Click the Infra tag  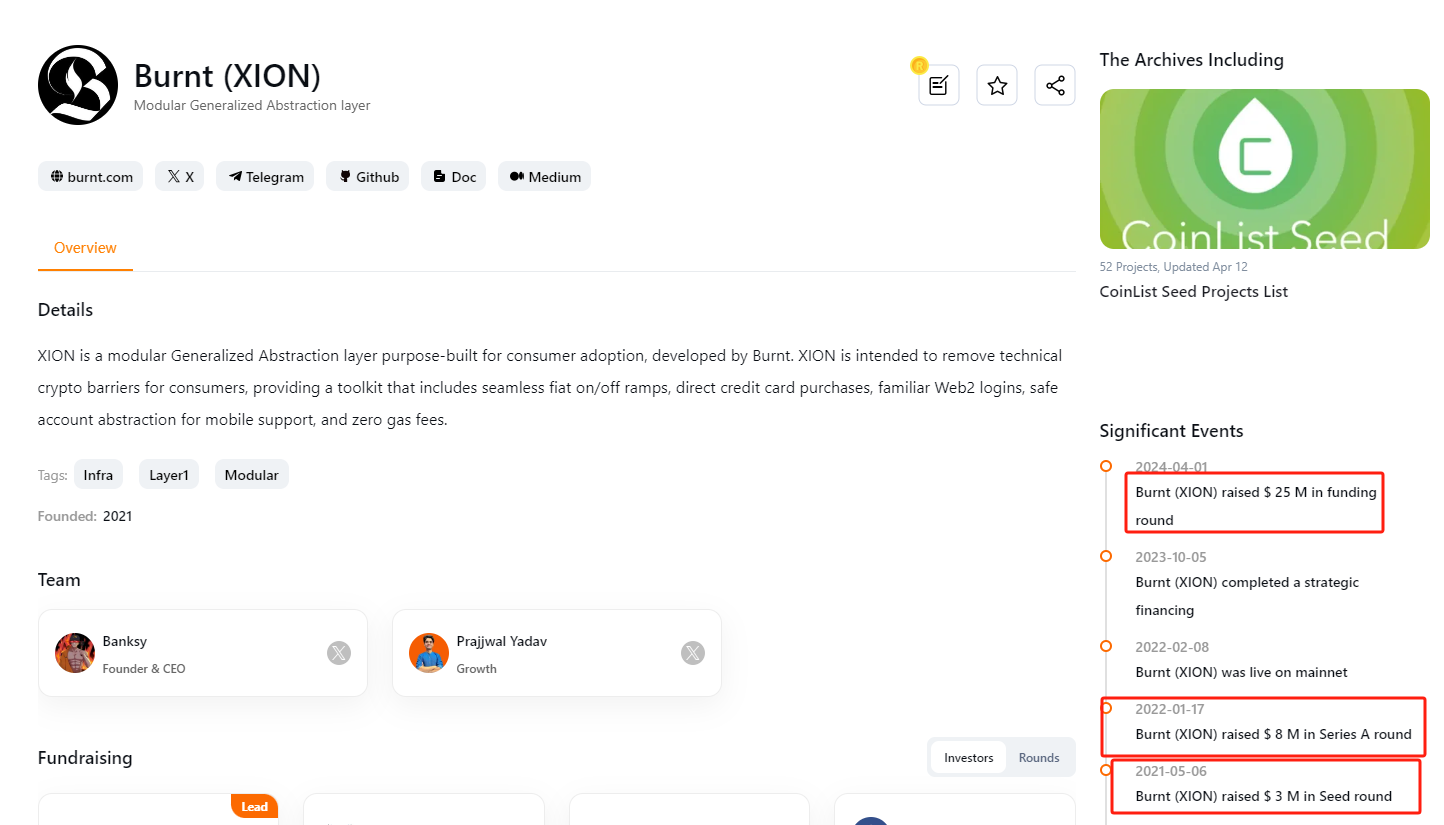[98, 475]
